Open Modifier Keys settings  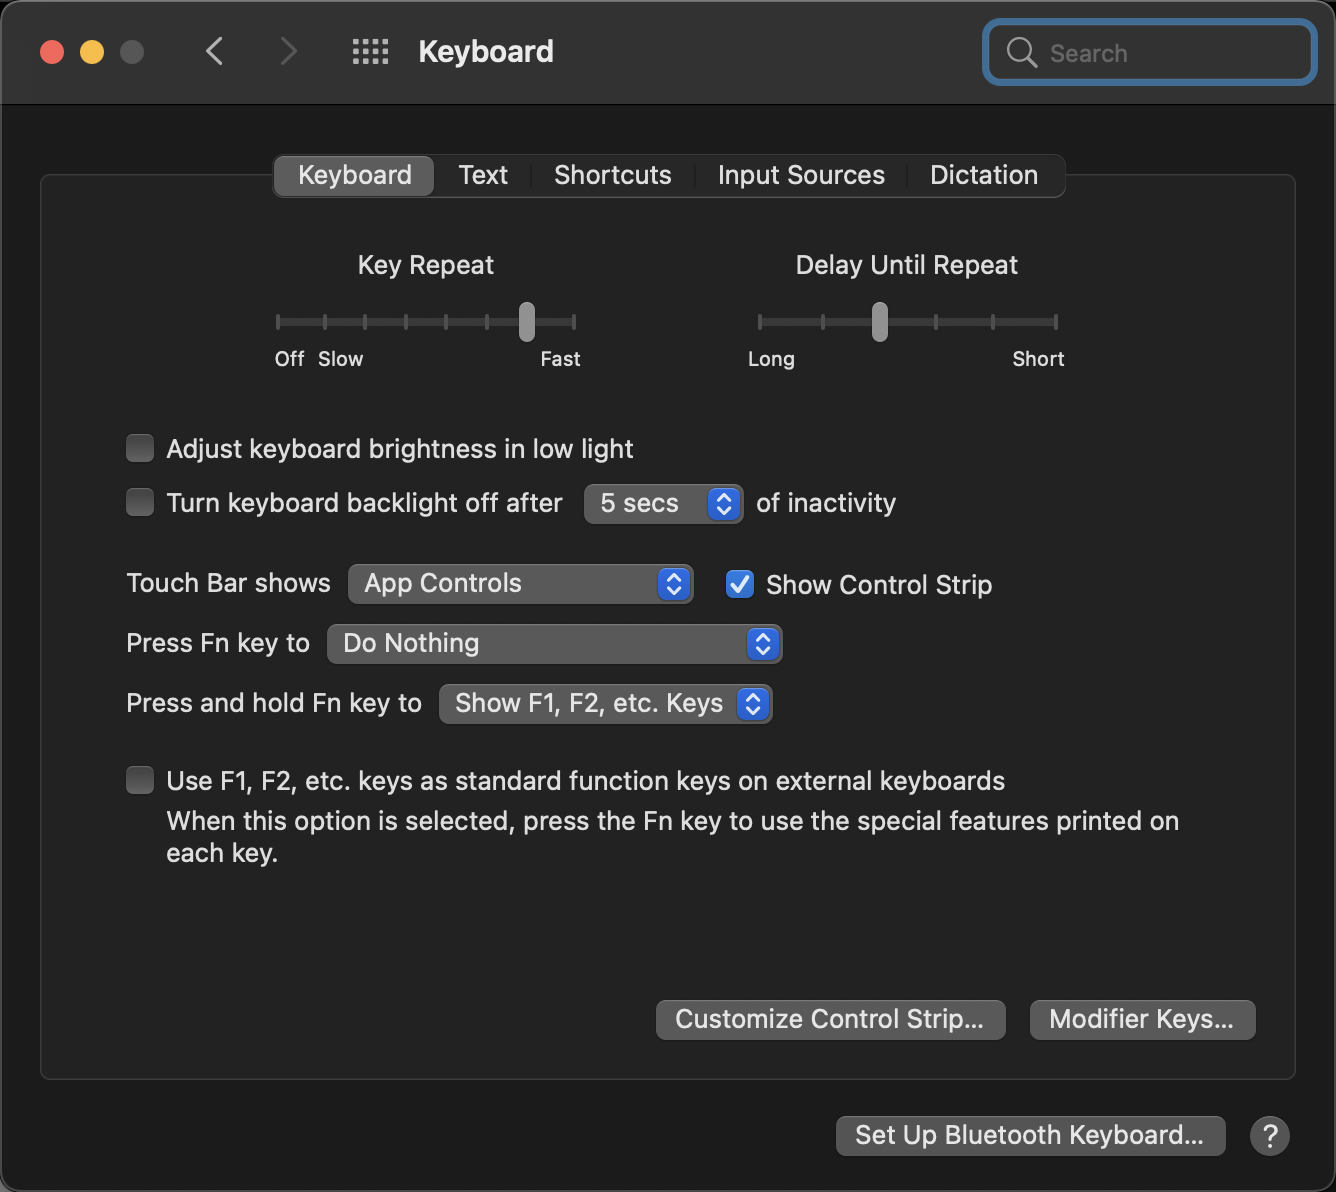pos(1142,1020)
